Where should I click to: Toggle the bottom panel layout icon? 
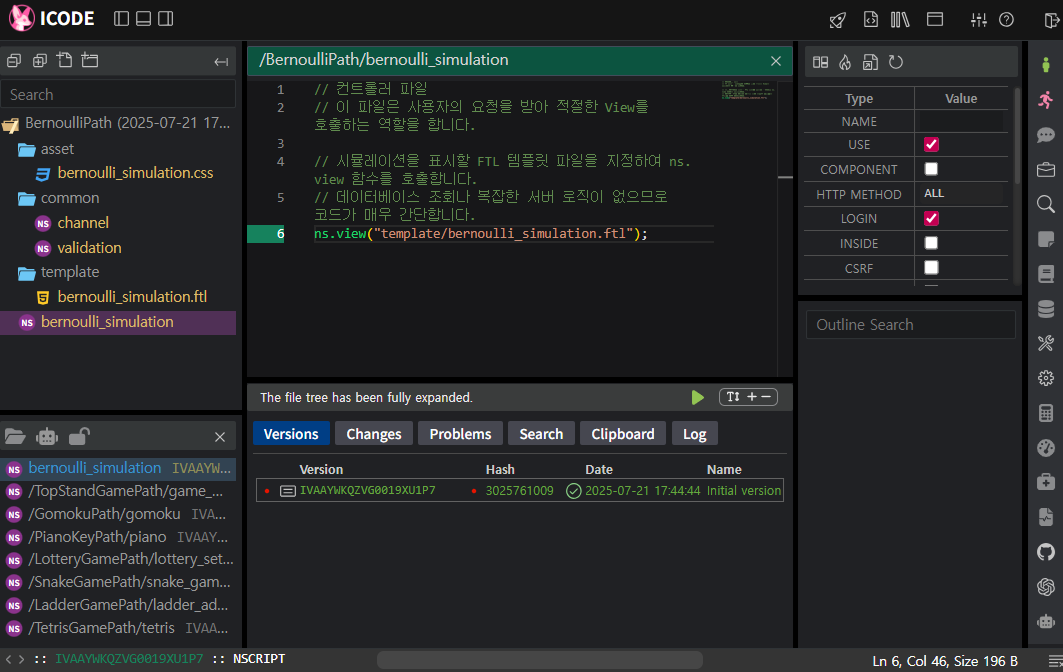(x=143, y=18)
